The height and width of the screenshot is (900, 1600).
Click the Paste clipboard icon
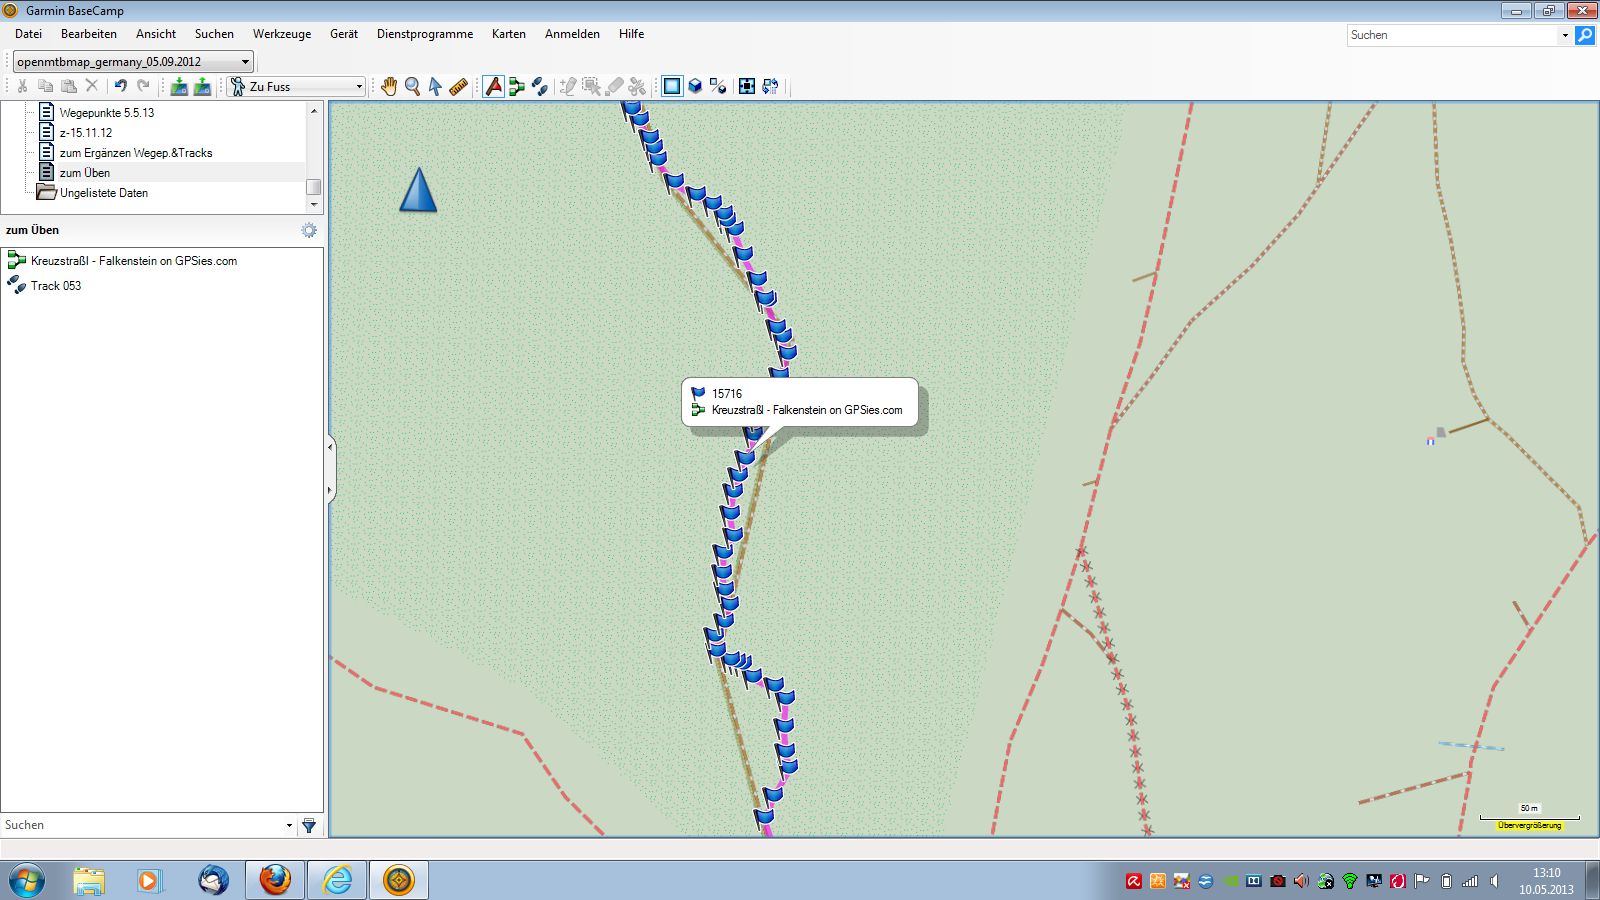pyautogui.click(x=69, y=87)
